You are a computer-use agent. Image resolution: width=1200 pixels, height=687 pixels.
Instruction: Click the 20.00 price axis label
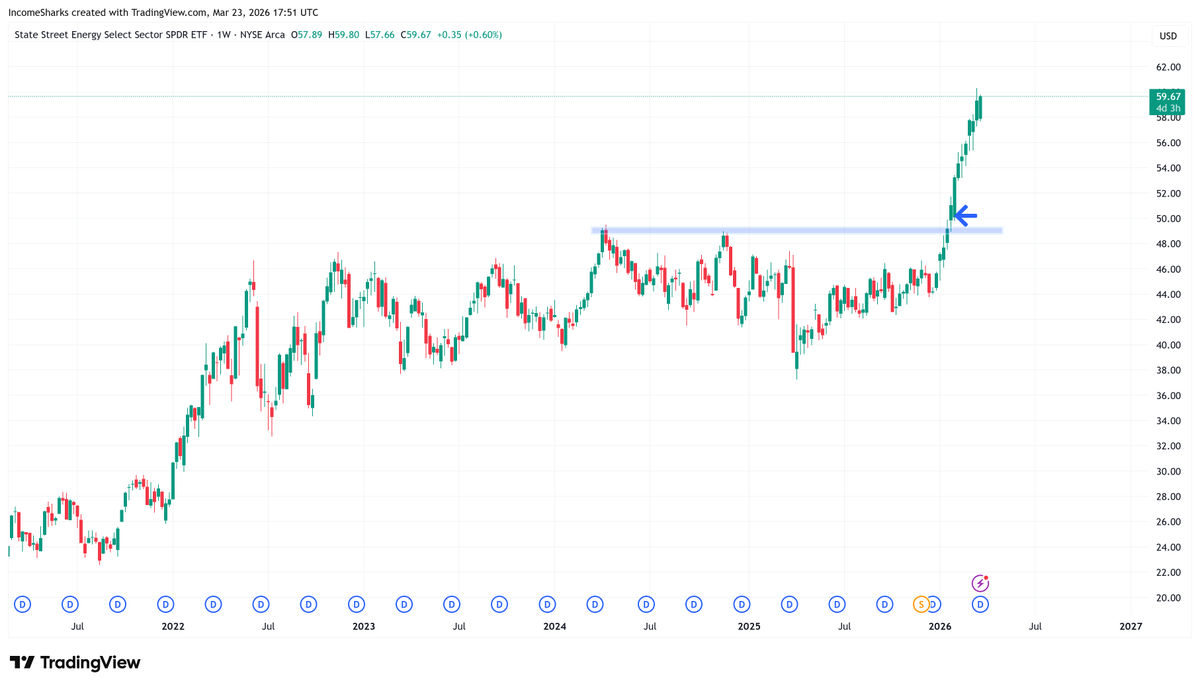coord(1168,598)
